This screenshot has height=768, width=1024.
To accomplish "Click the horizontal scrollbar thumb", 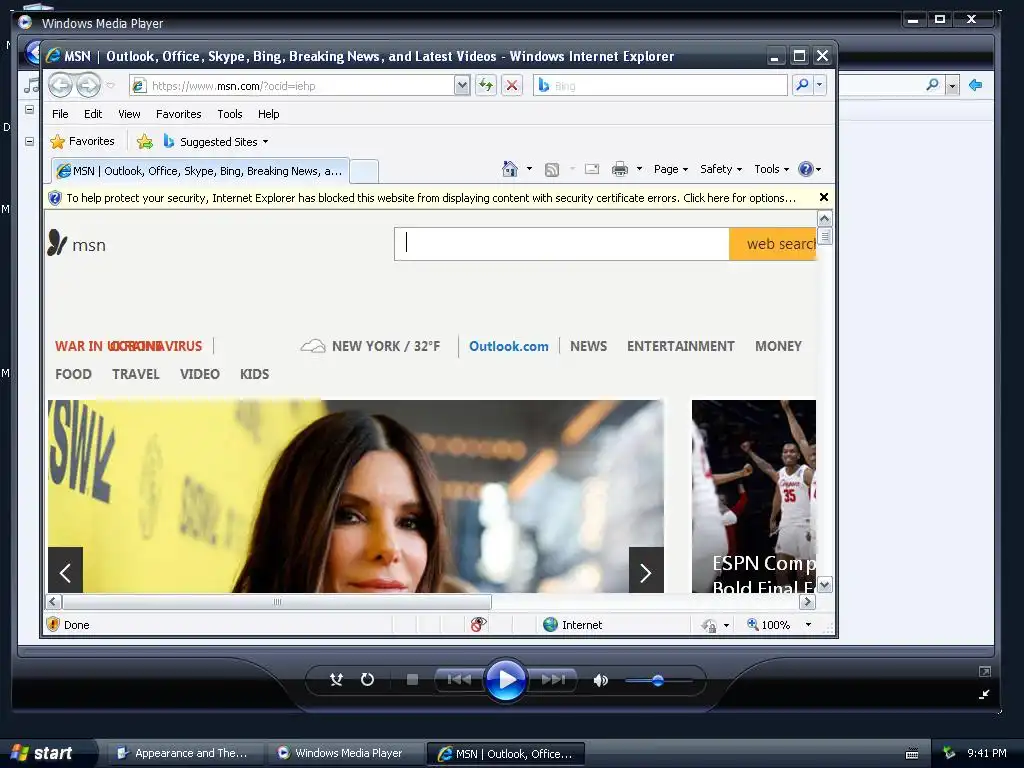I will 277,602.
